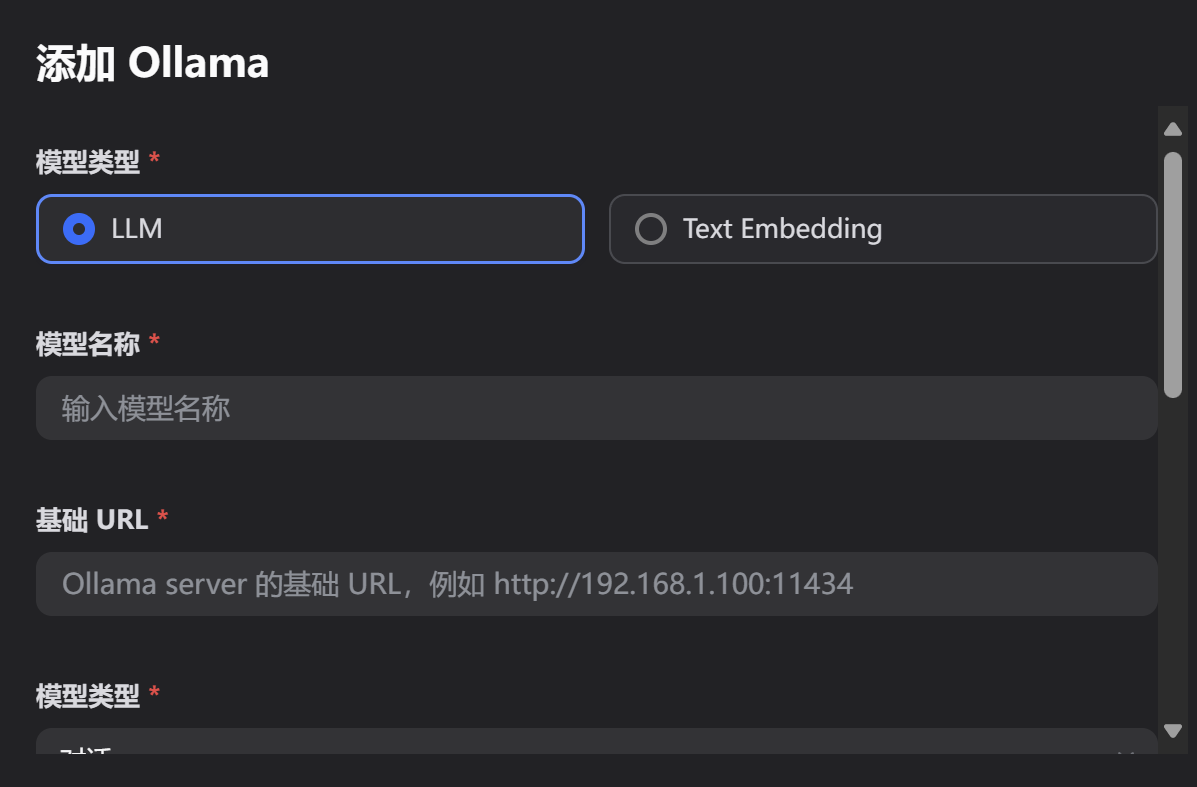Viewport: 1197px width, 787px height.
Task: Click the 添加 Ollama dialog title
Action: coord(150,62)
